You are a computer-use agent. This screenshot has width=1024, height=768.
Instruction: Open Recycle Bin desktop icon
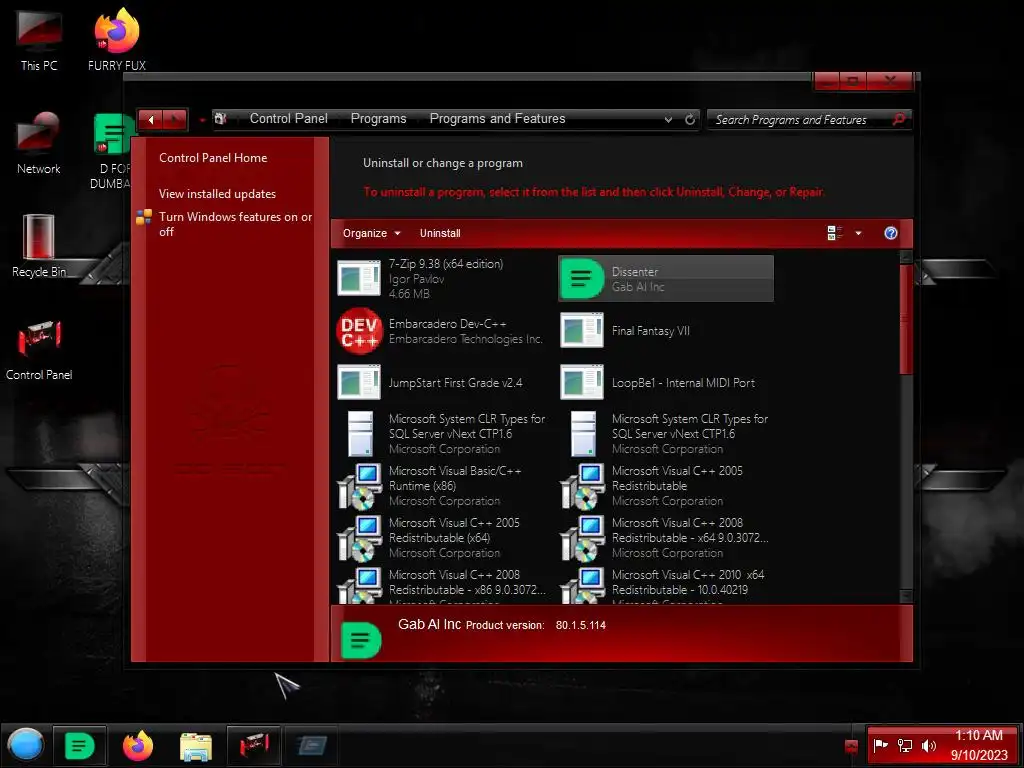(x=39, y=247)
